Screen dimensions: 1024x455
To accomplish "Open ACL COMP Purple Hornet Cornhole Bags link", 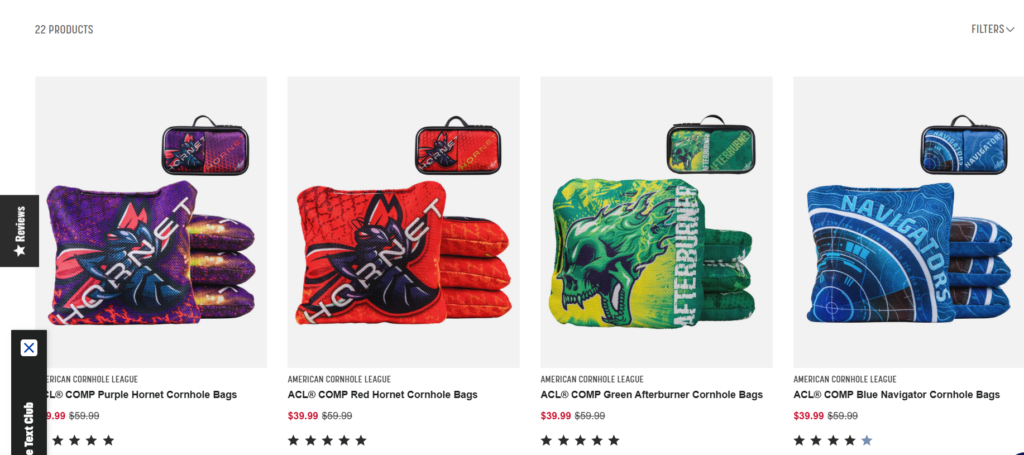I will click(138, 395).
